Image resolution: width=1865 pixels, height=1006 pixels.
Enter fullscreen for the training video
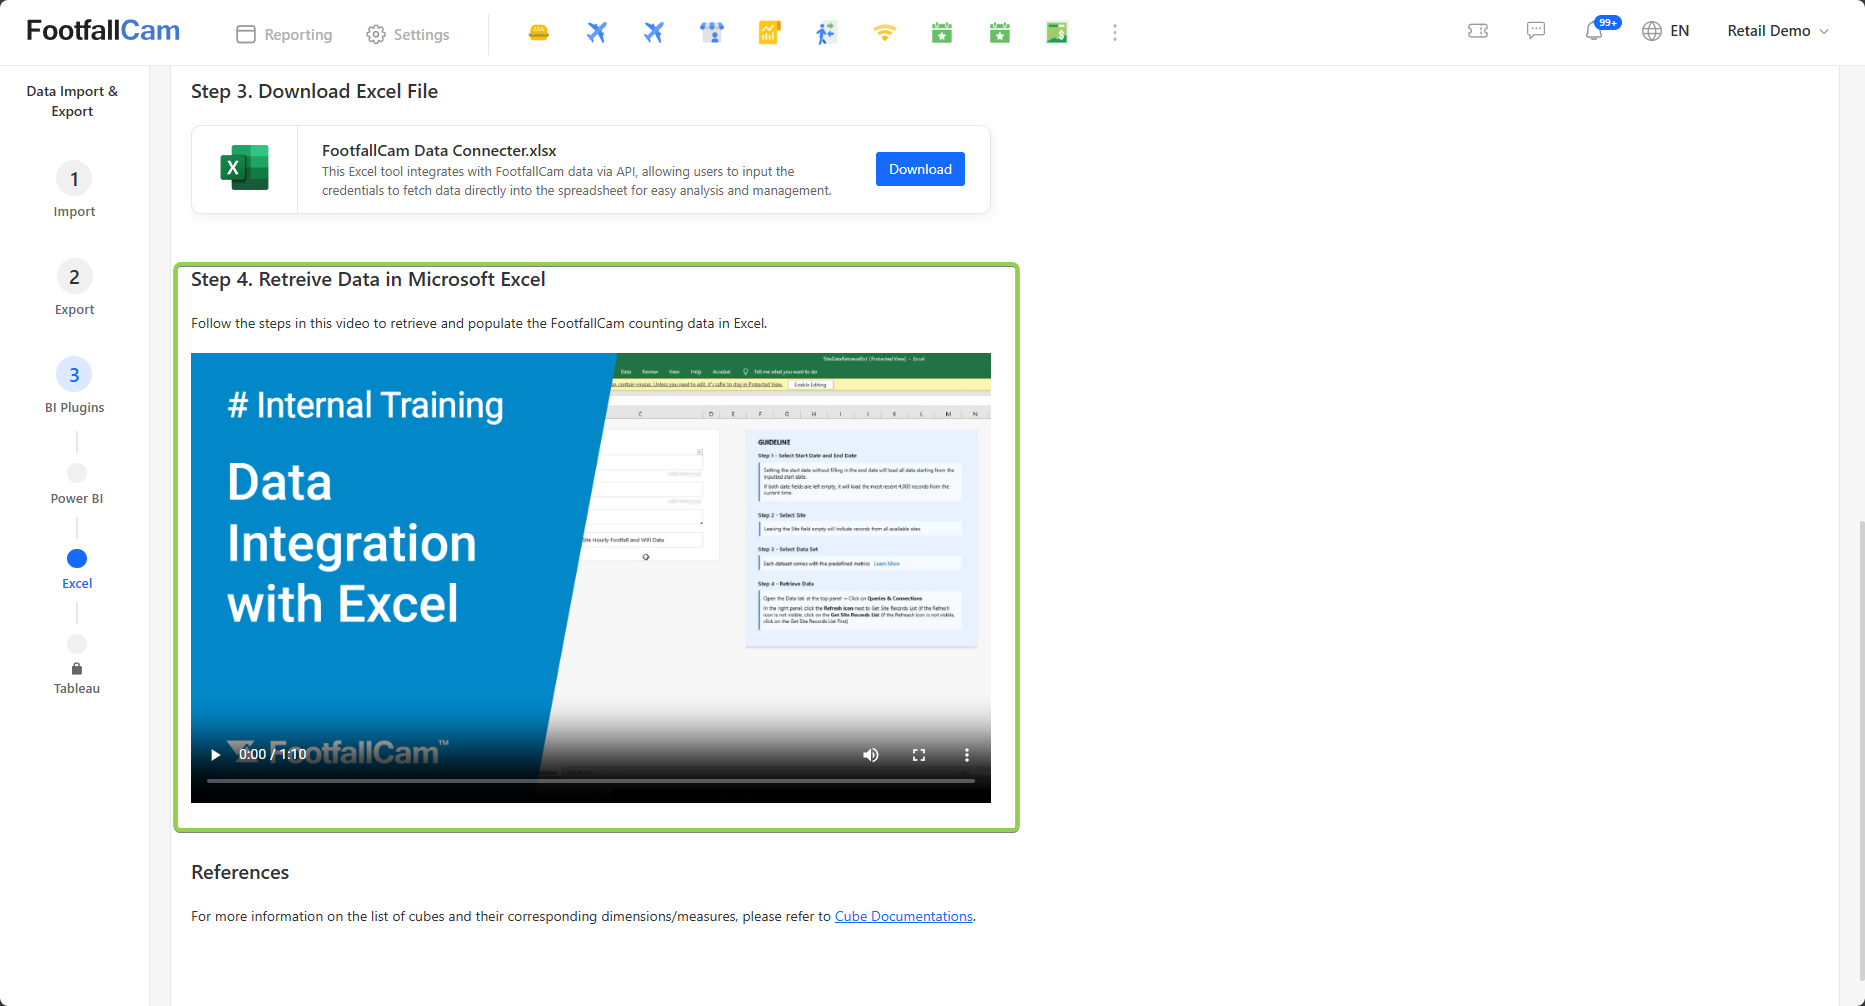pyautogui.click(x=919, y=755)
